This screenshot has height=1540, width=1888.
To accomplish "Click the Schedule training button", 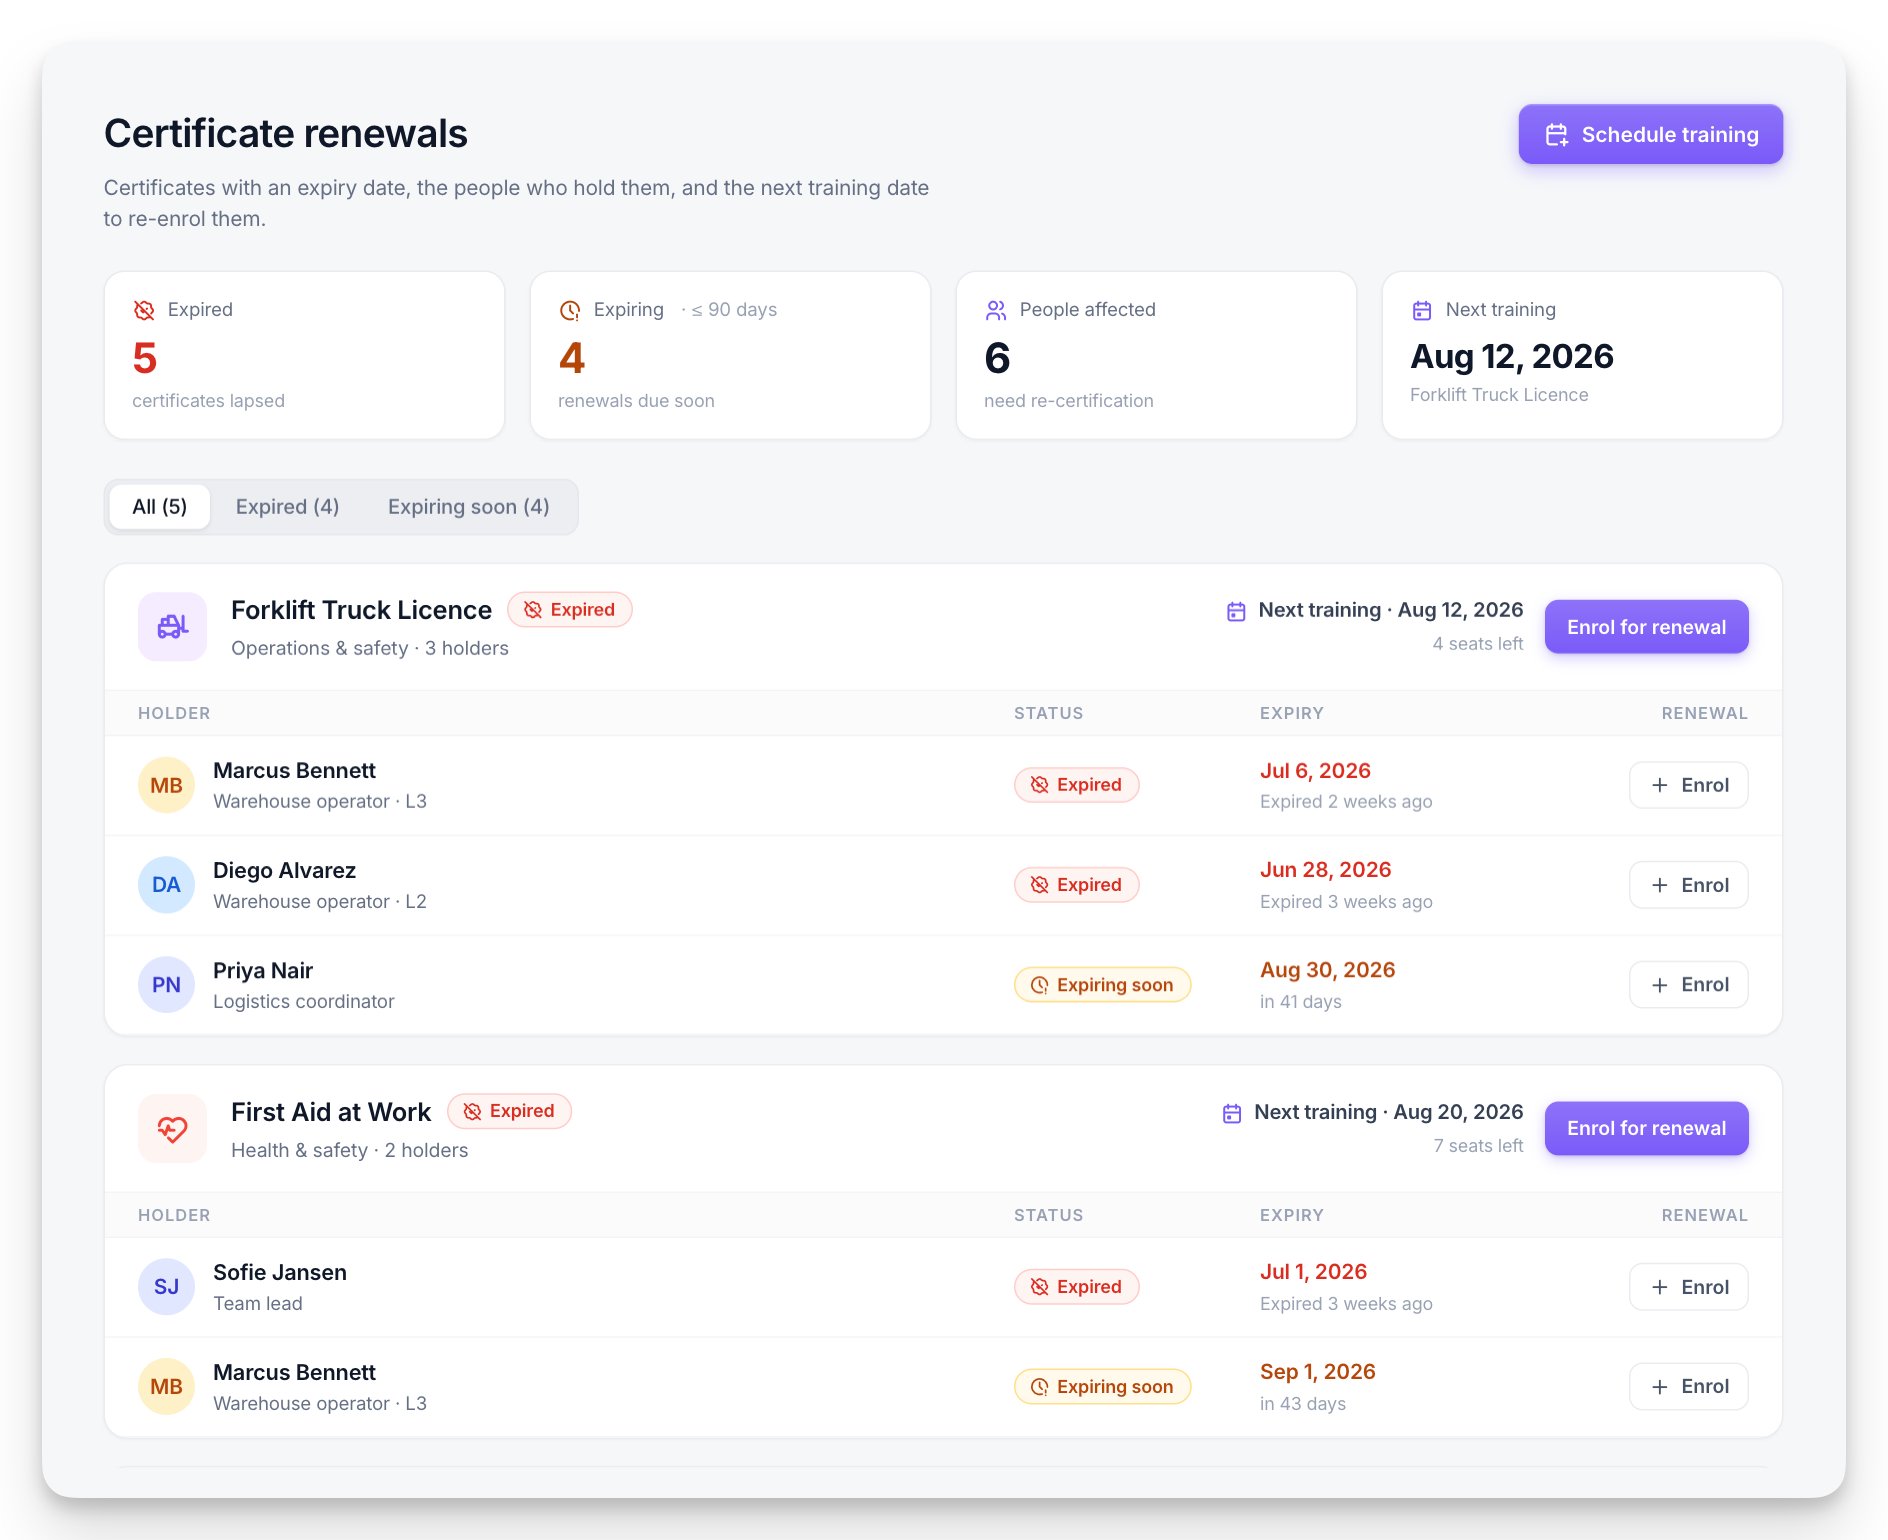I will click(1651, 134).
